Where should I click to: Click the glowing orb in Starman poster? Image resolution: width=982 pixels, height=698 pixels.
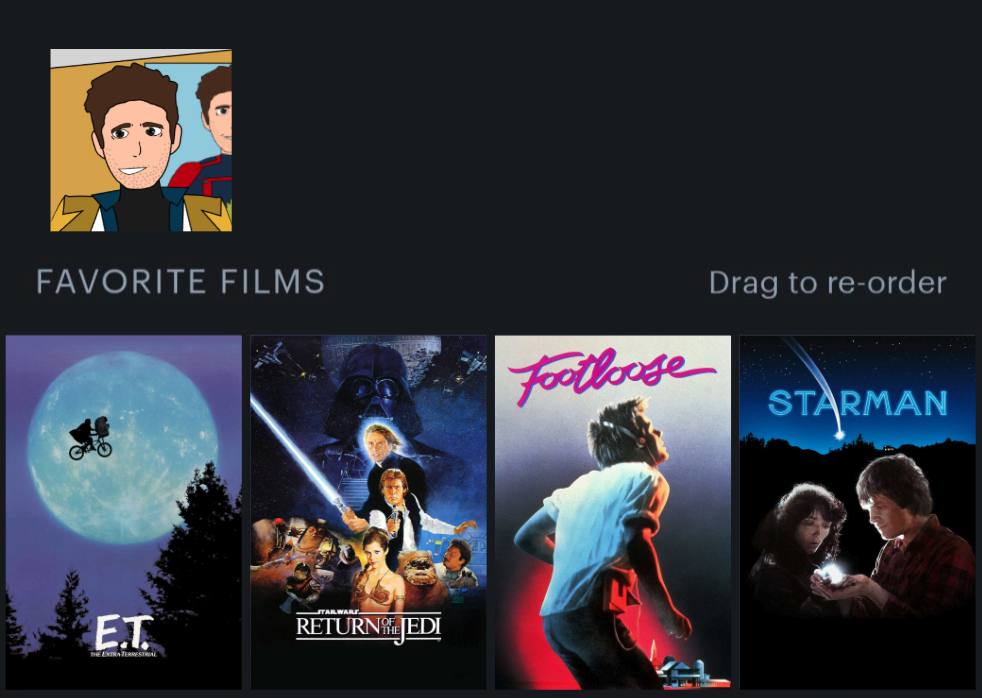[x=832, y=573]
